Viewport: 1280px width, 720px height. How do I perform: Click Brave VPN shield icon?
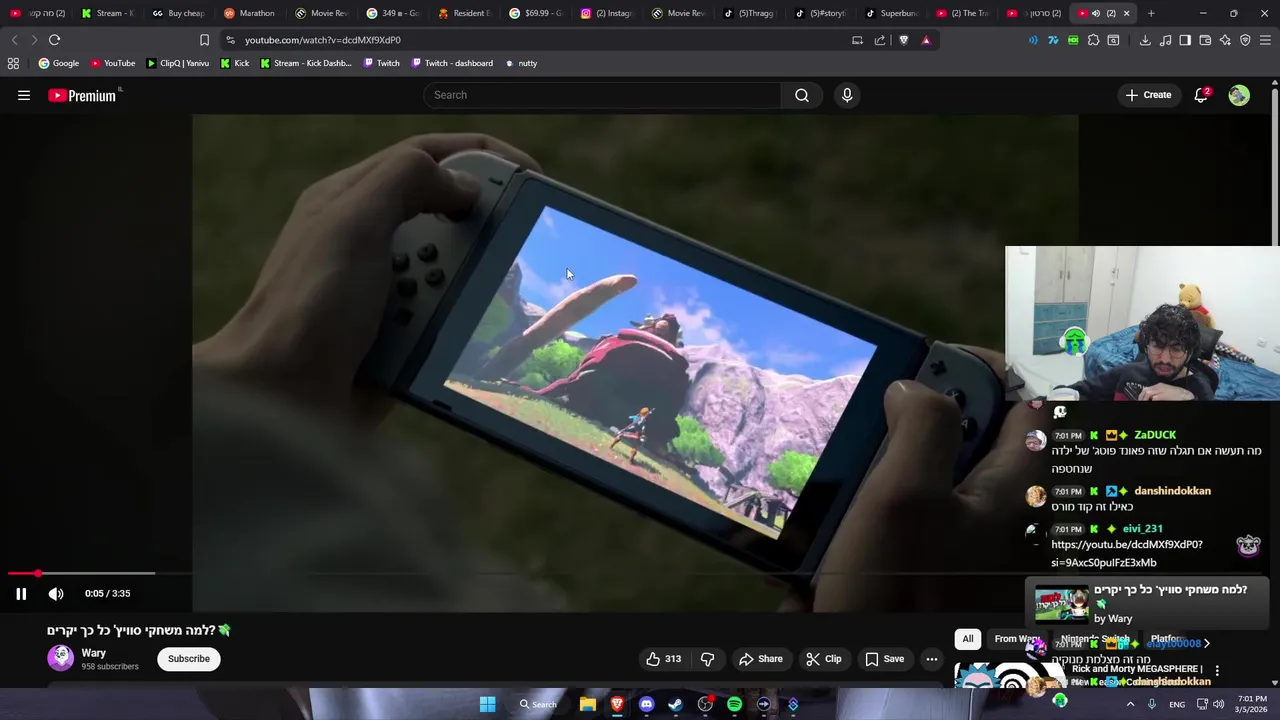pos(1245,40)
